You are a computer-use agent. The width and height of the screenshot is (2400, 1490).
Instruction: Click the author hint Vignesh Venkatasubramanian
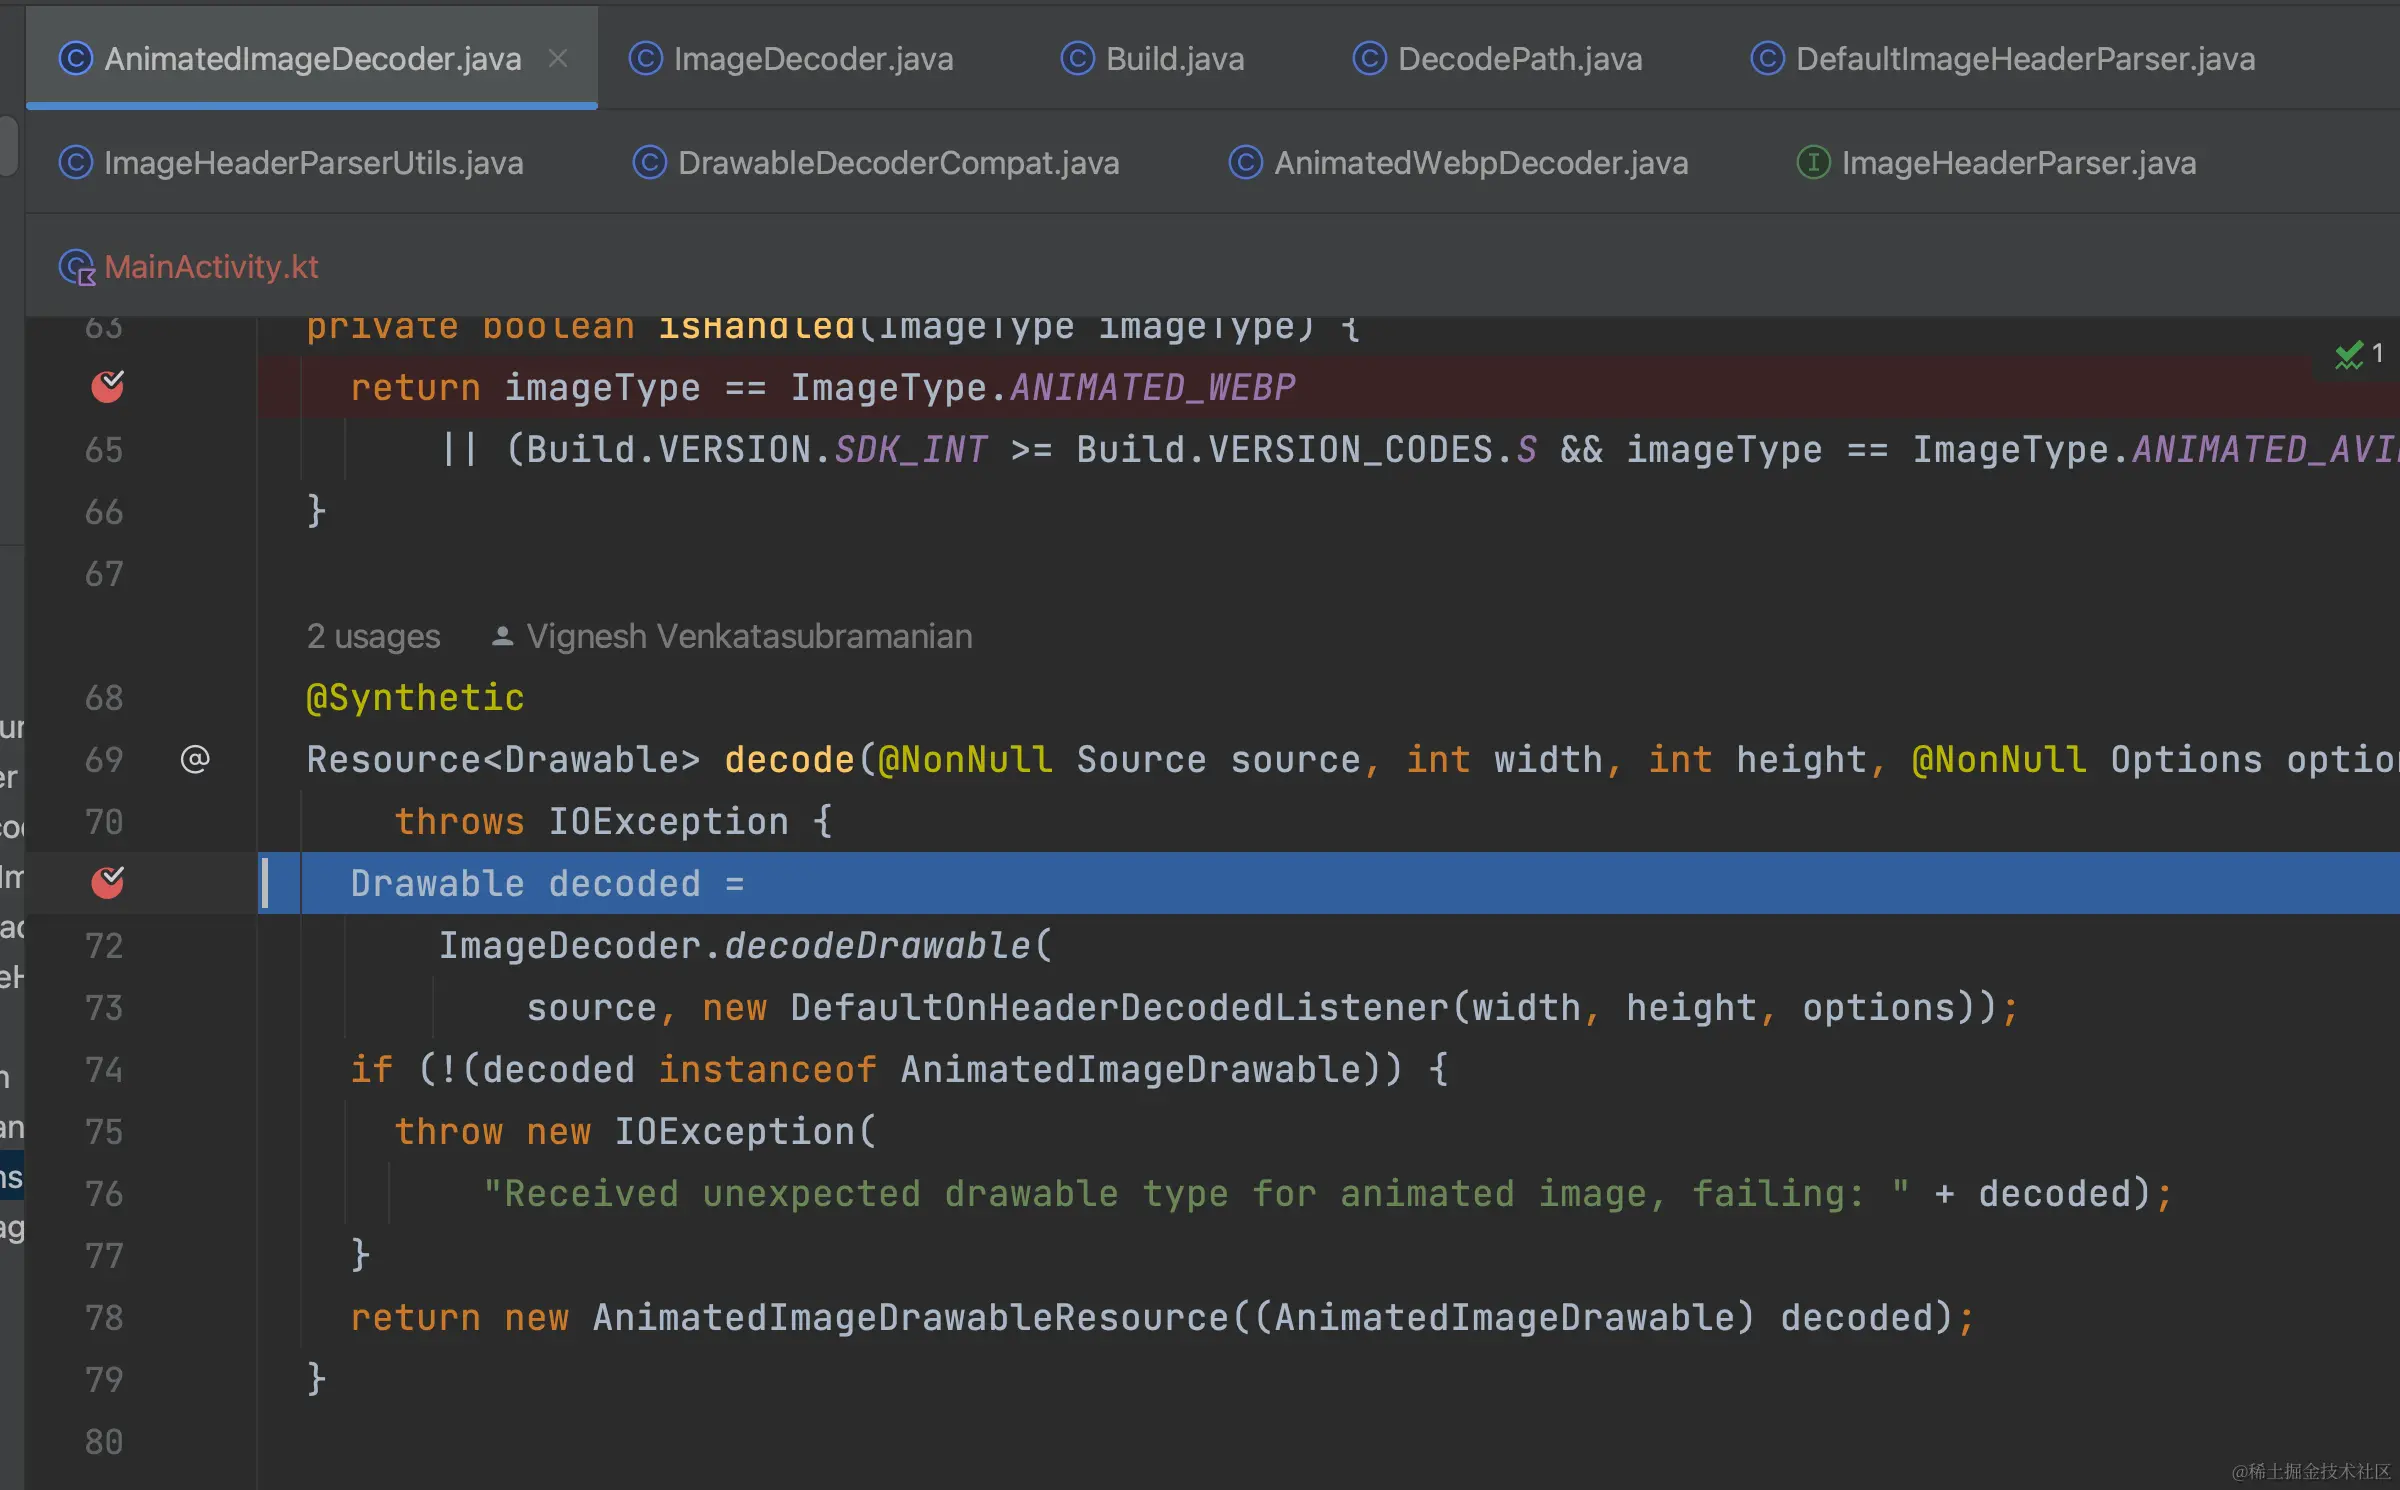(732, 636)
